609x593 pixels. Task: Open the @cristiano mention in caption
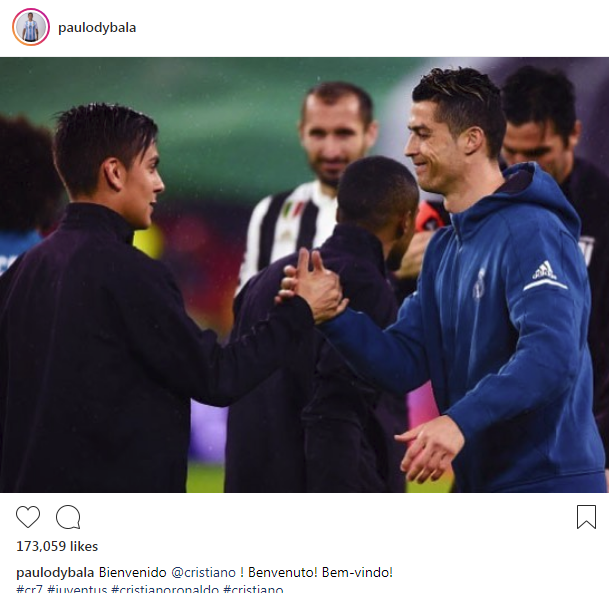204,573
